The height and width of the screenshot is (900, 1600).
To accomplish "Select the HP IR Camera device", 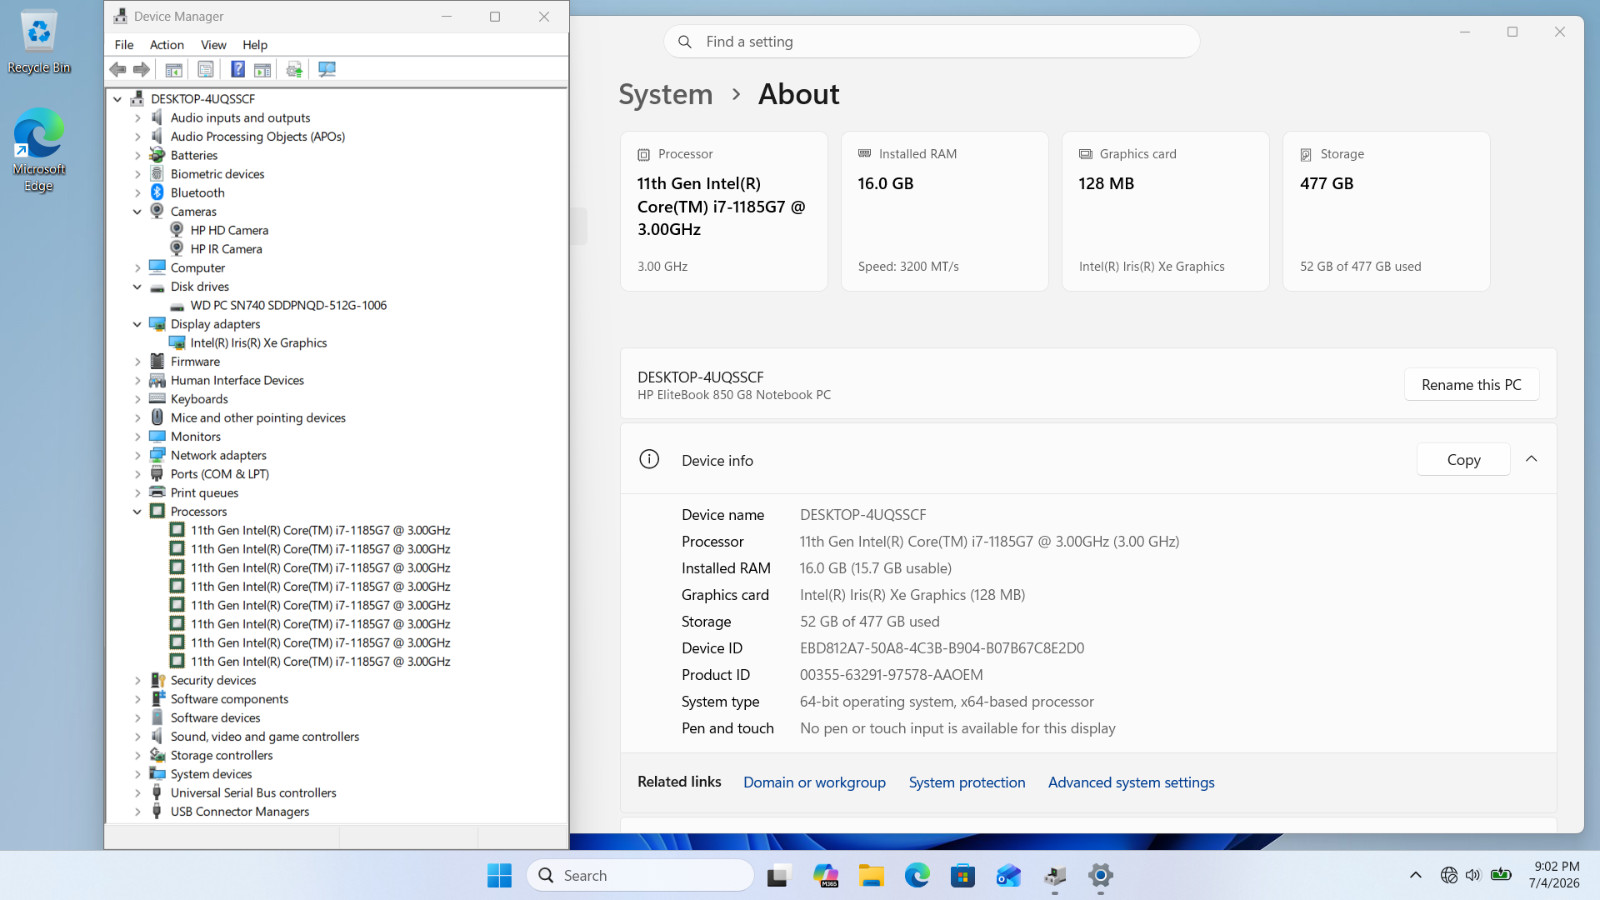I will (x=226, y=249).
